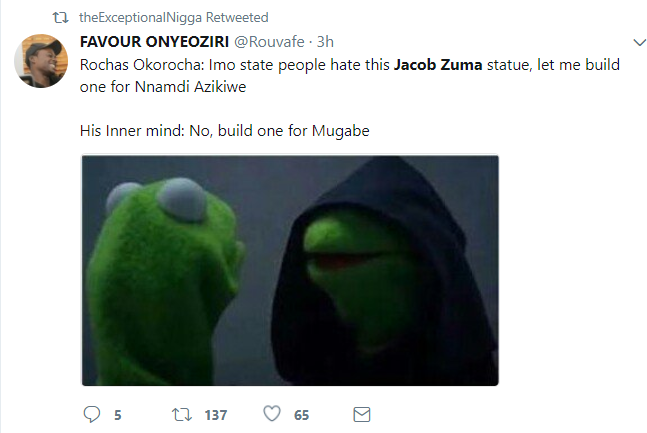Click the 'His Inner mind' tweet line
This screenshot has height=433, width=647.
tap(224, 131)
